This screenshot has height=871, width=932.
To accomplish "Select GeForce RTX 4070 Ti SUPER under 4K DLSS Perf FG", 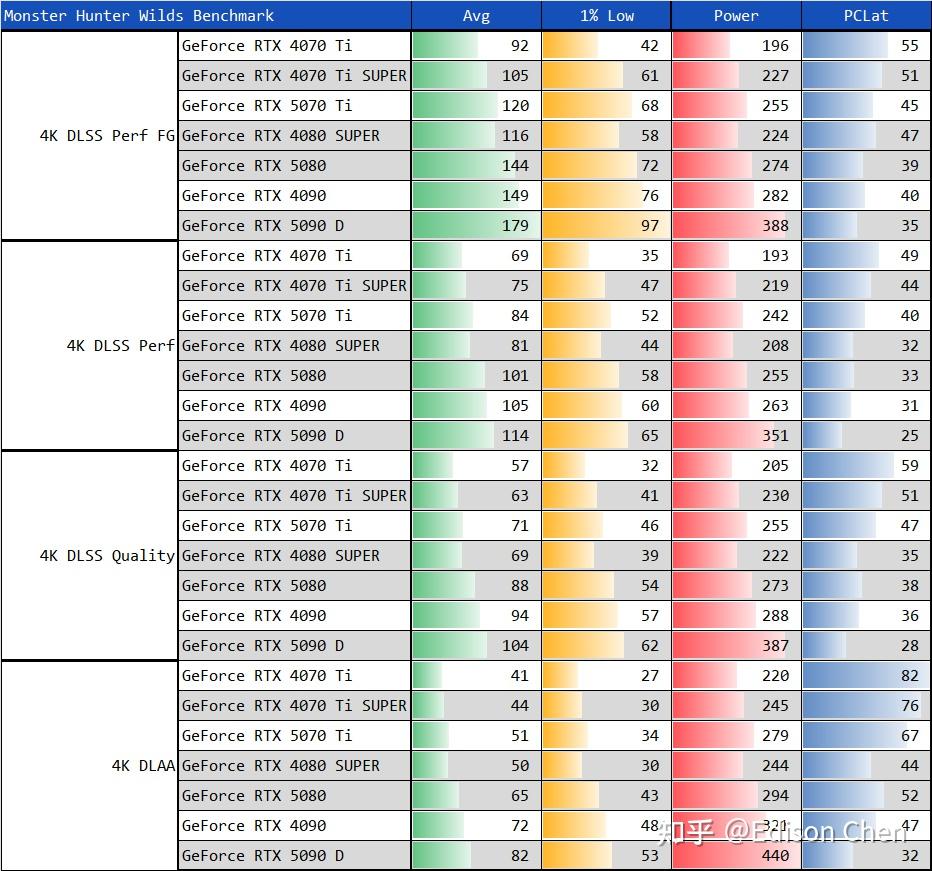I will (294, 76).
